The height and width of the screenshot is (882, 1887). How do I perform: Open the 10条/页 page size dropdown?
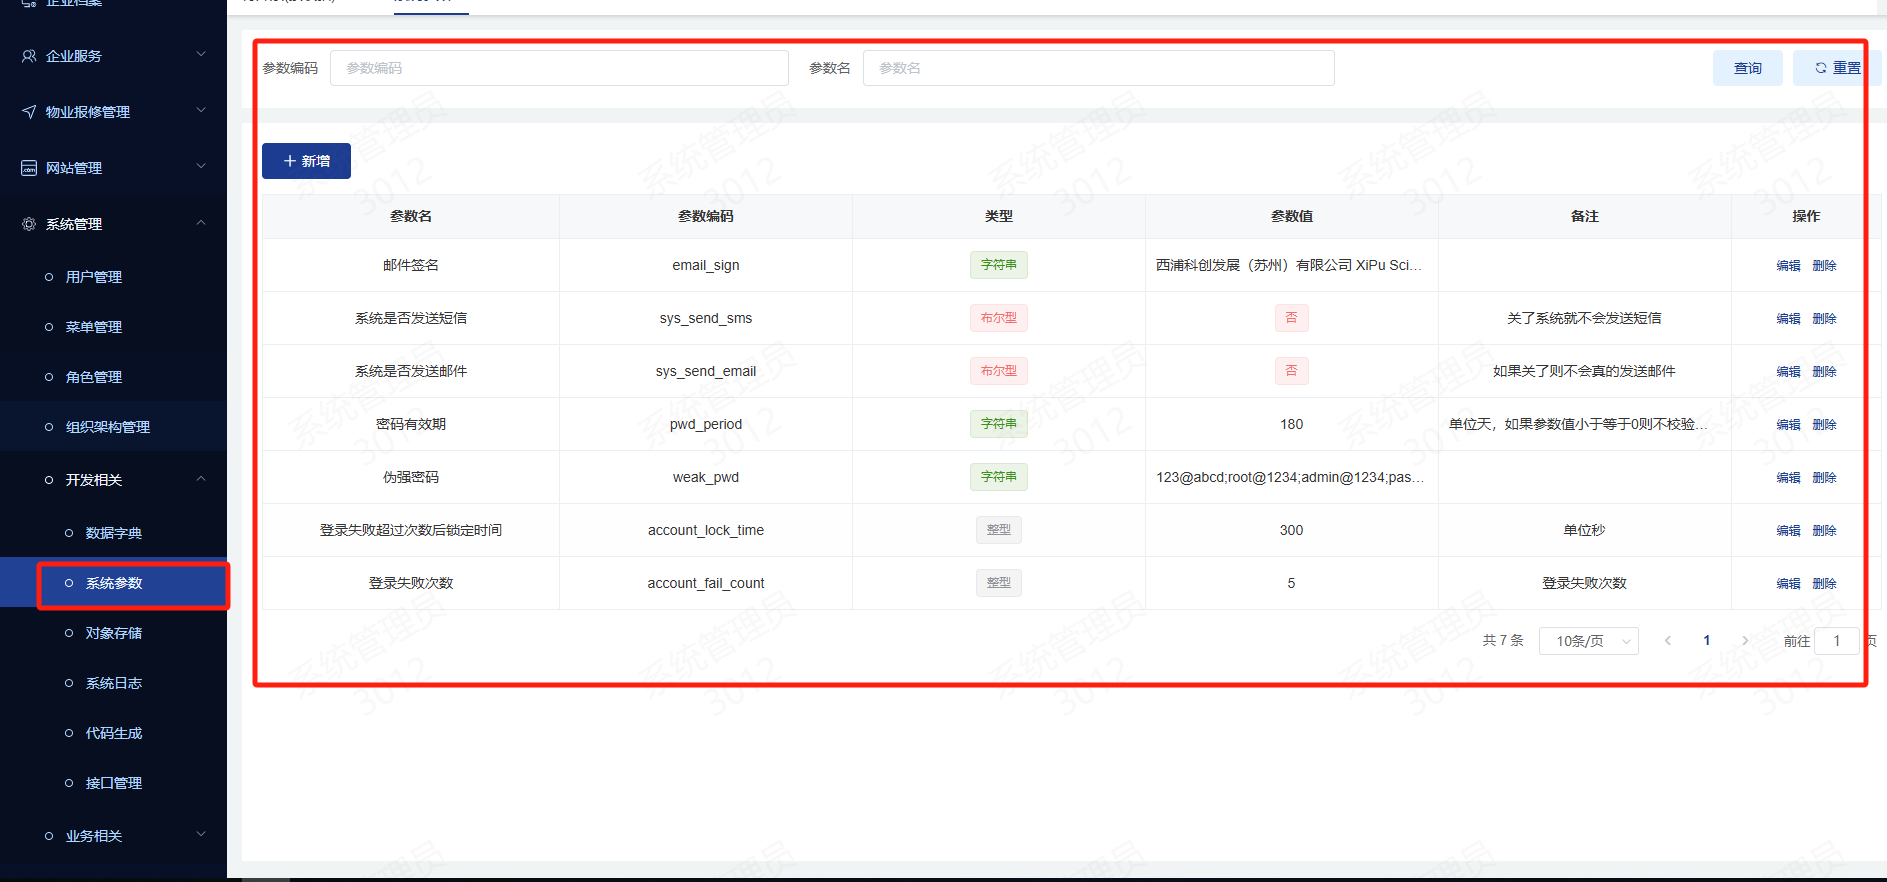(x=1588, y=641)
